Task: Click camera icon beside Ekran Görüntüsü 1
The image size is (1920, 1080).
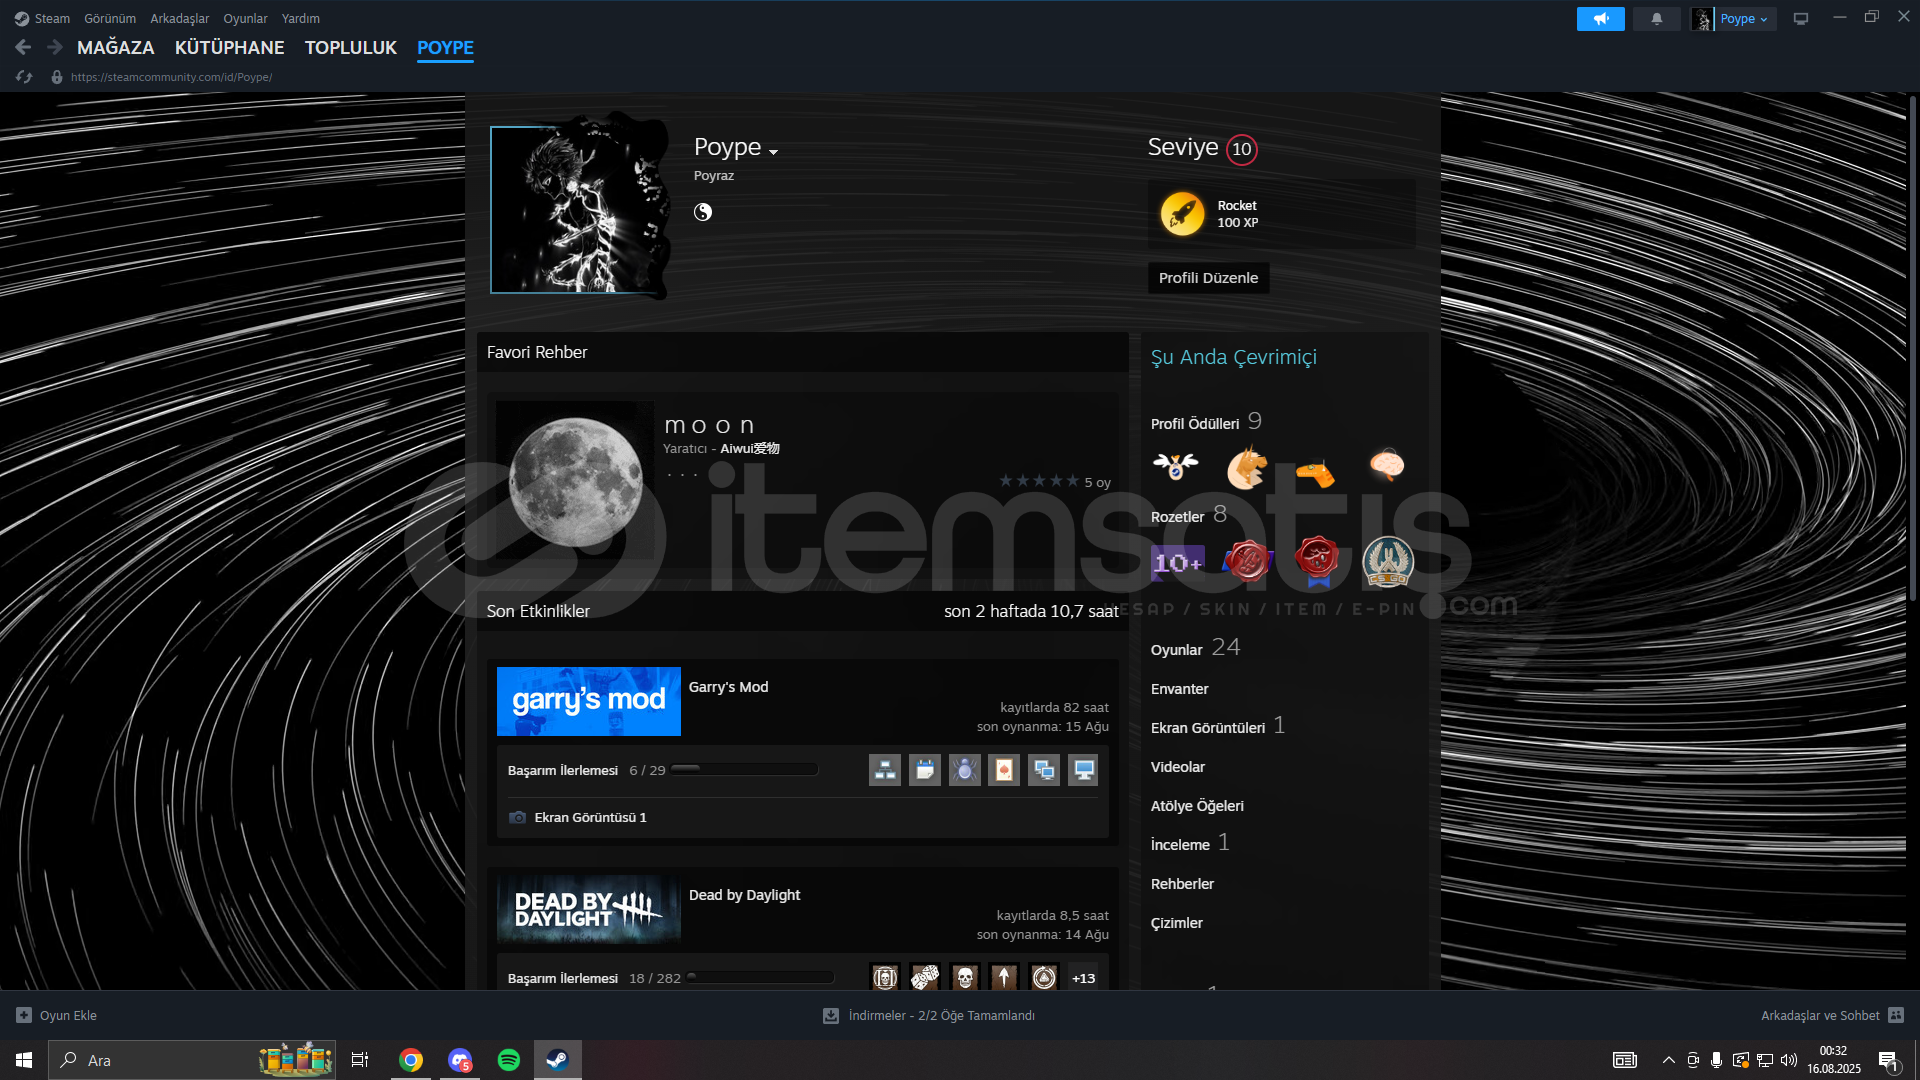Action: click(517, 817)
